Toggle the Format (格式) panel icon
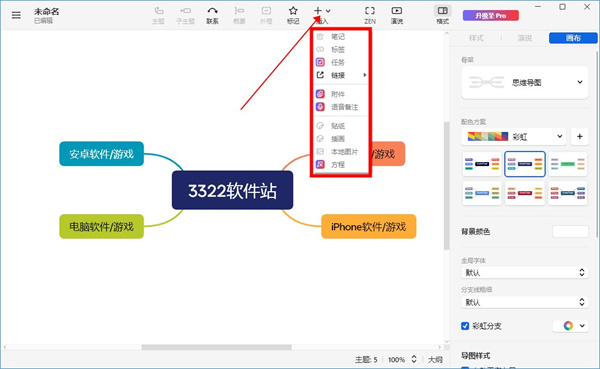This screenshot has height=369, width=600. click(443, 15)
